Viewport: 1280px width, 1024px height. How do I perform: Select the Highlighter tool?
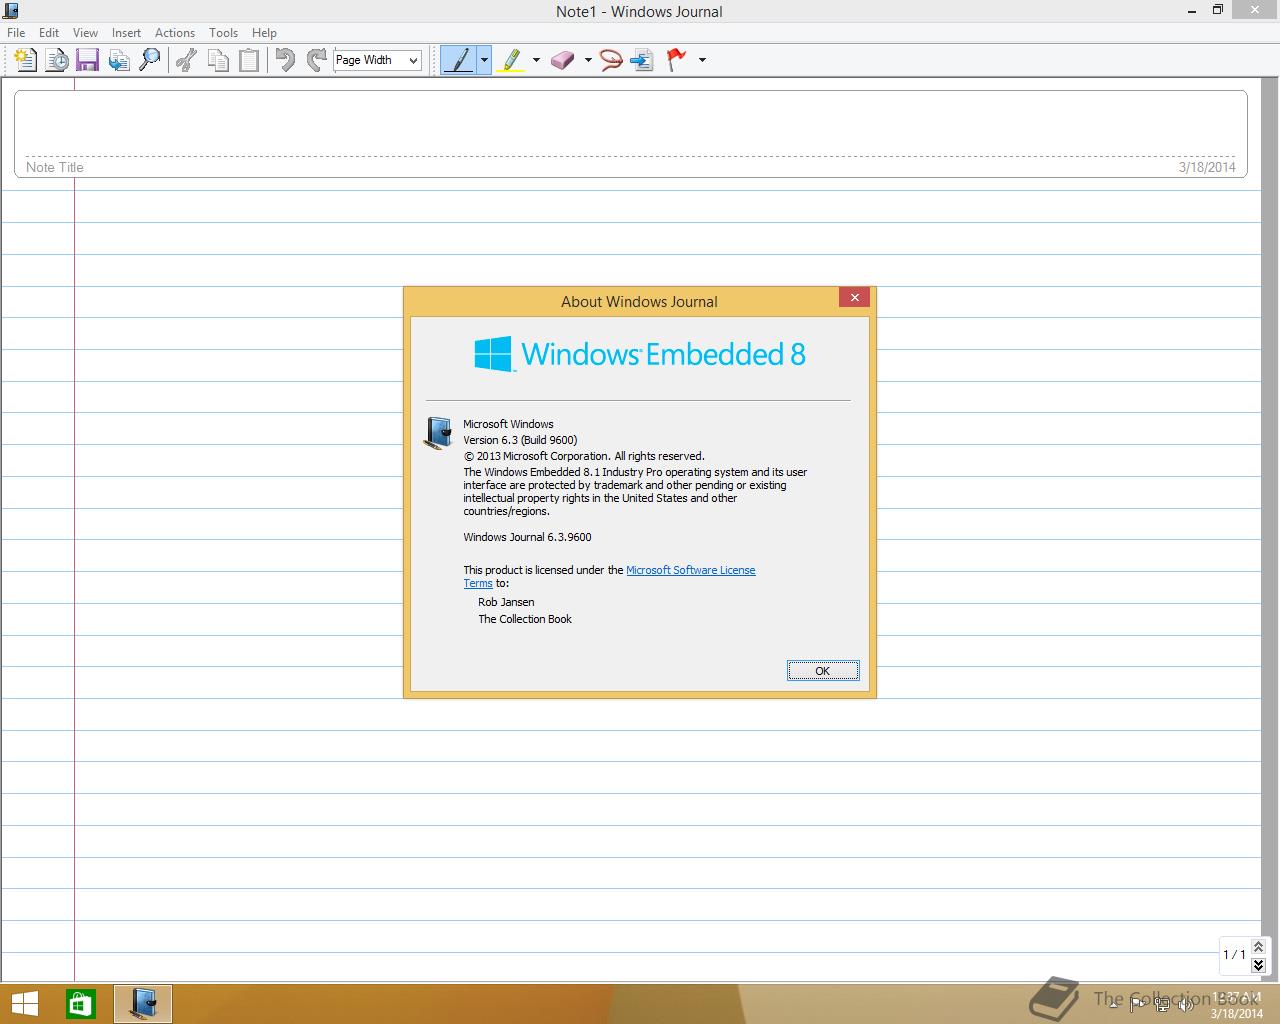pos(511,60)
